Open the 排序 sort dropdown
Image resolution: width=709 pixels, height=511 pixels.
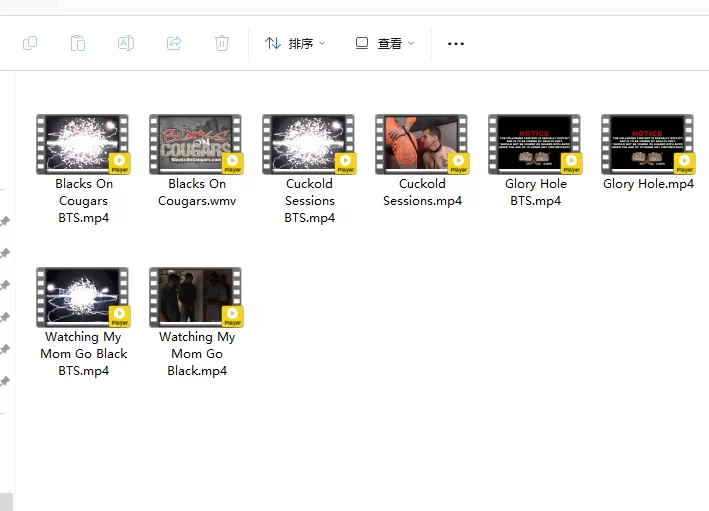coord(295,43)
